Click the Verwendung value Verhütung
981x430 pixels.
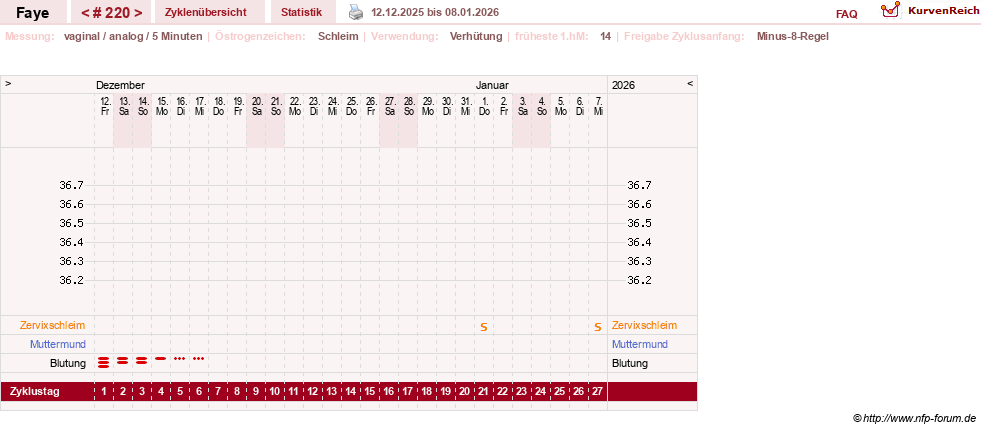pyautogui.click(x=475, y=36)
